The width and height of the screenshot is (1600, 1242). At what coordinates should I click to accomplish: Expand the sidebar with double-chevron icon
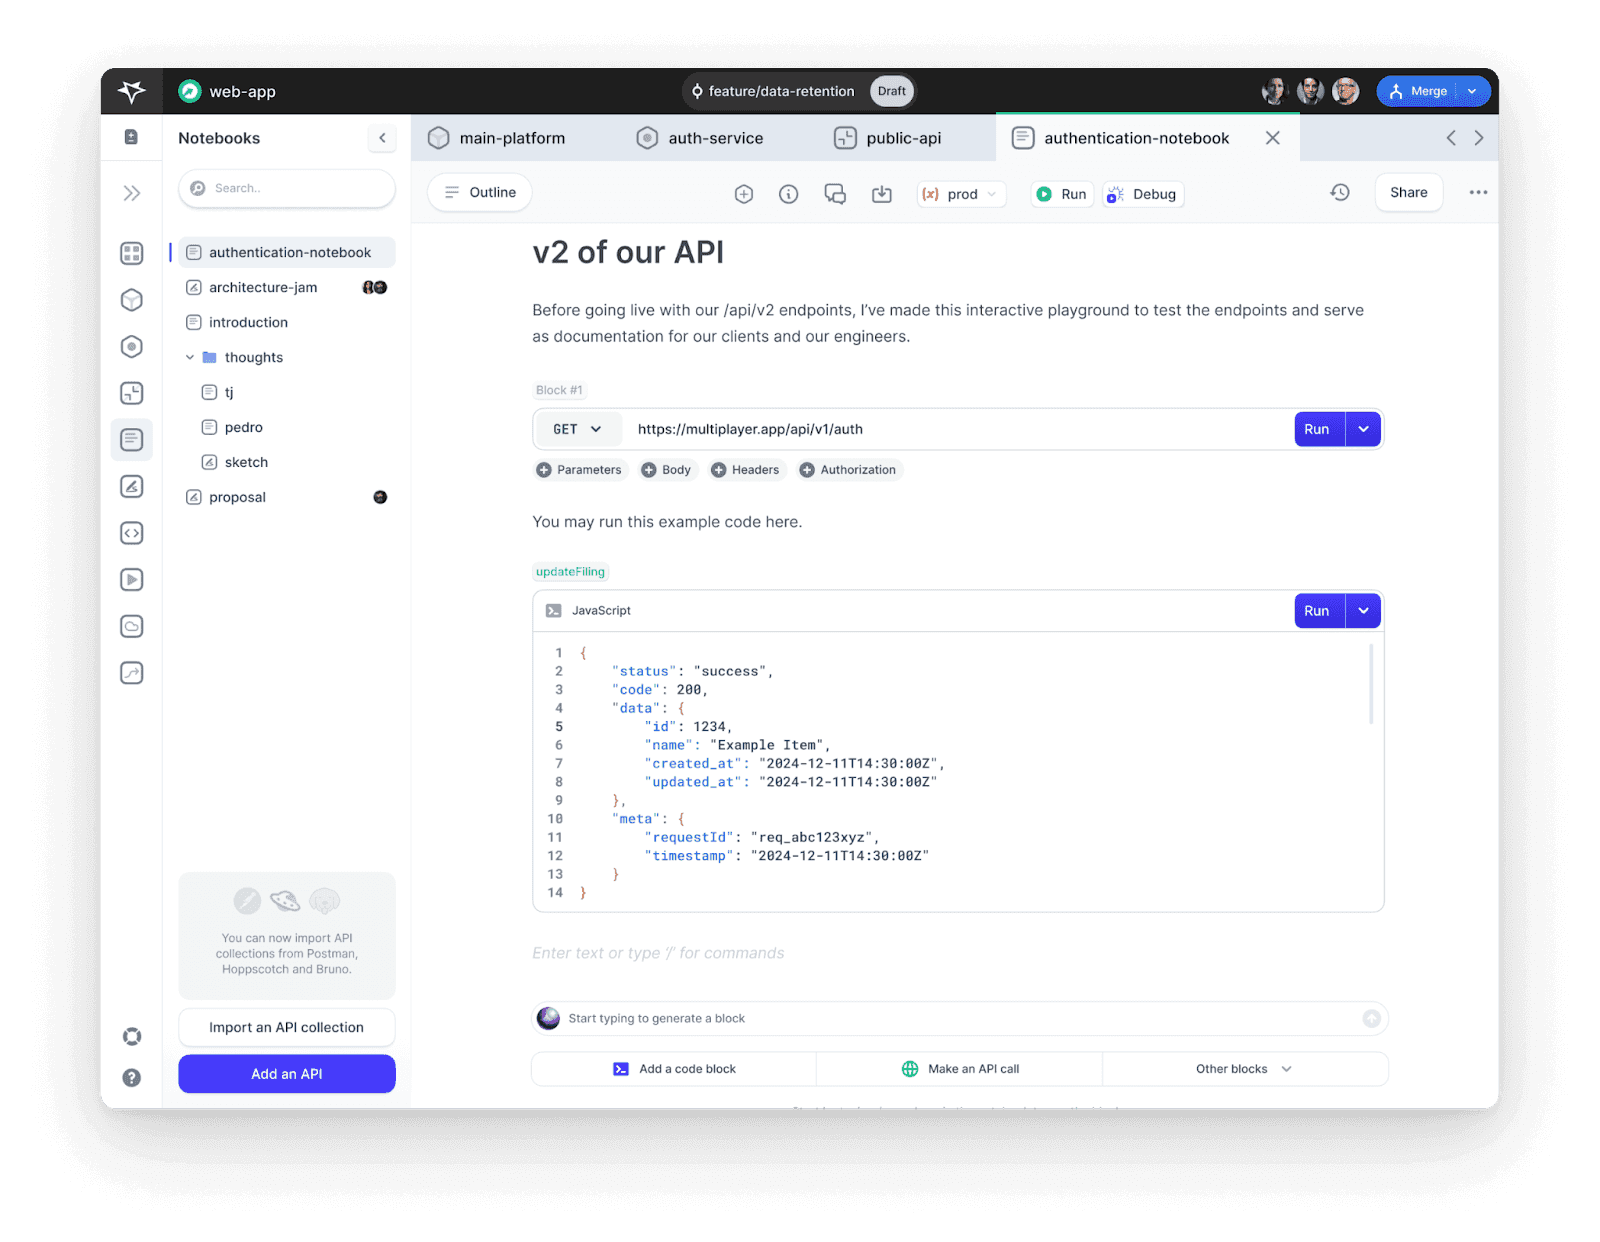131,193
